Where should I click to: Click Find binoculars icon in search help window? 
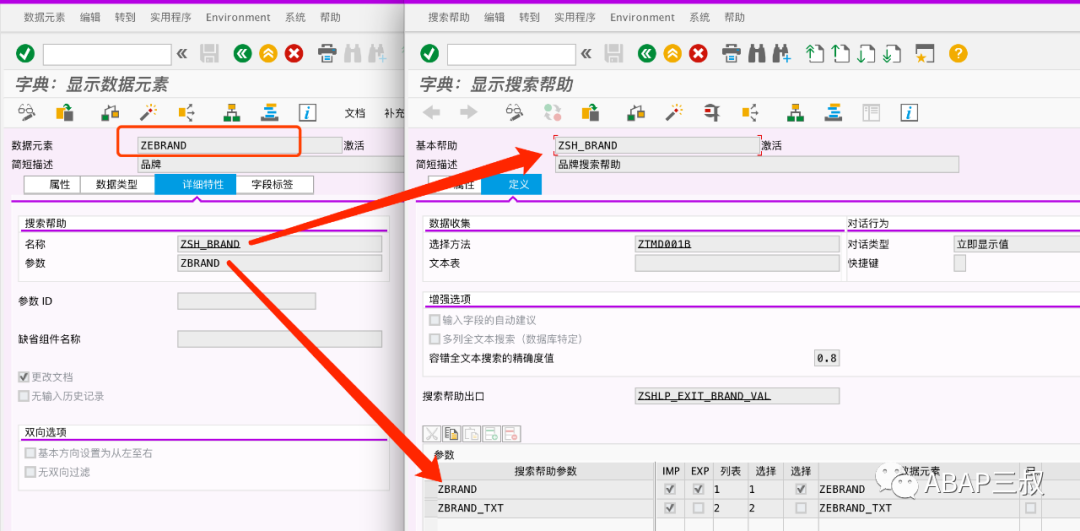coord(757,54)
